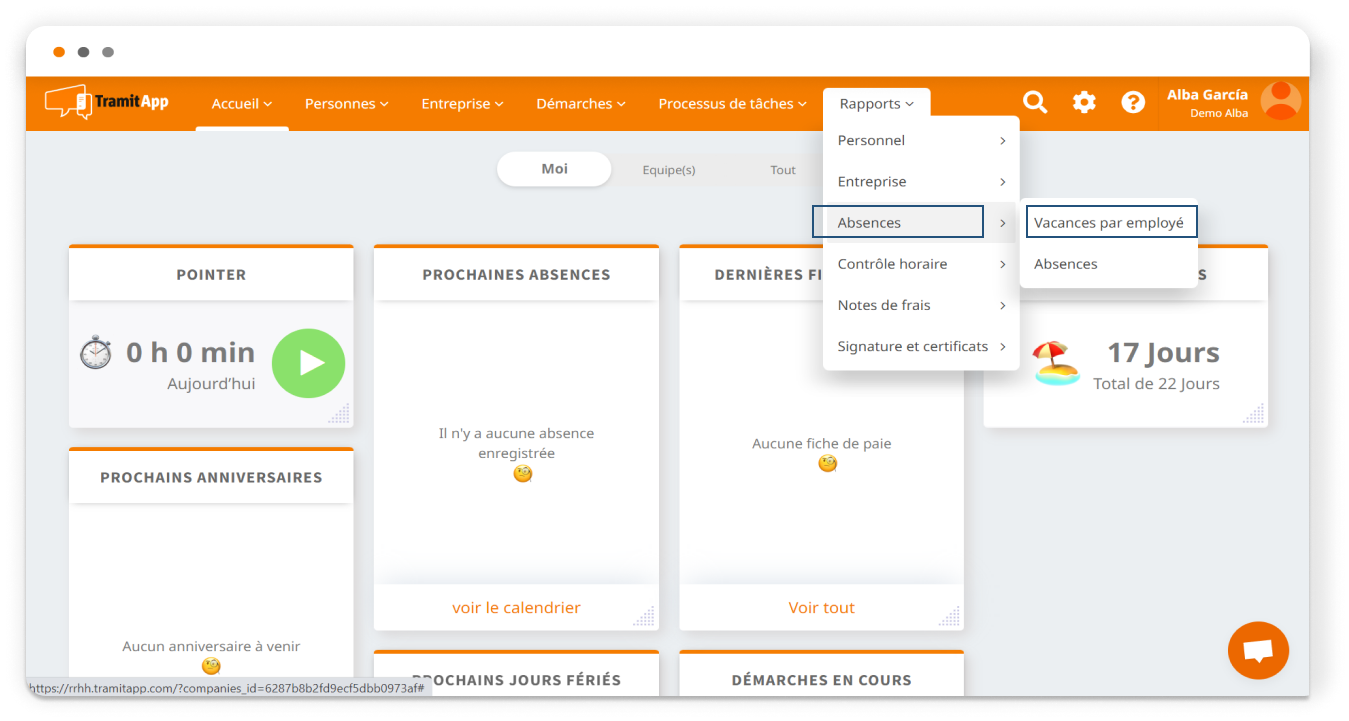Click the help question mark icon

(1132, 102)
